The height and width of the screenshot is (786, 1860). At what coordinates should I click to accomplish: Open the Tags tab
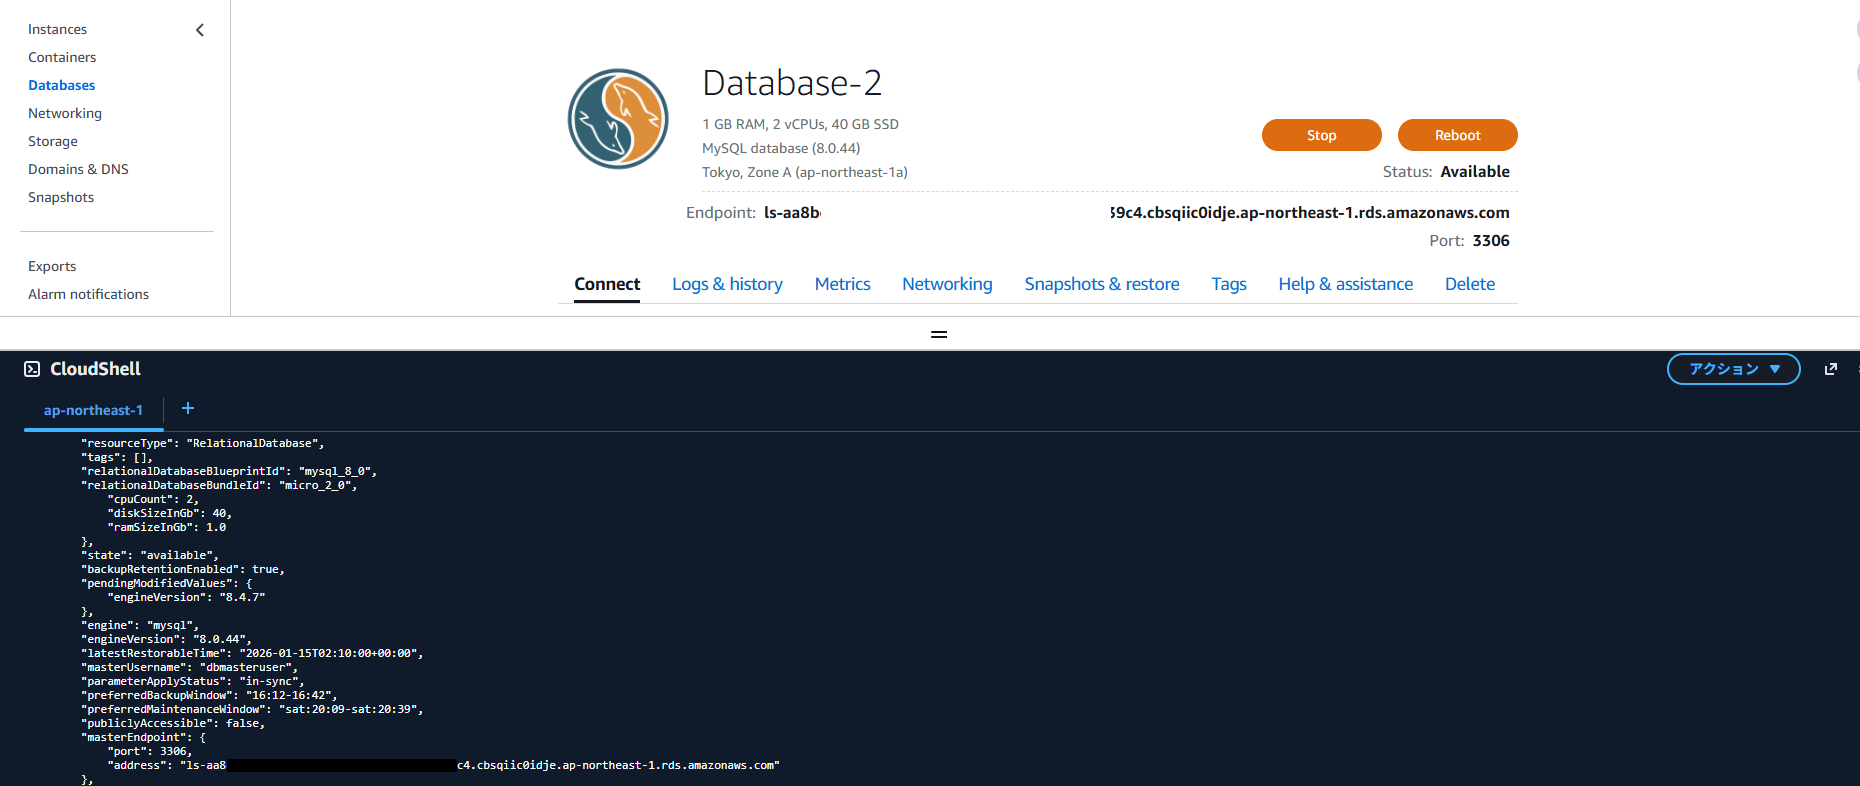click(x=1229, y=284)
